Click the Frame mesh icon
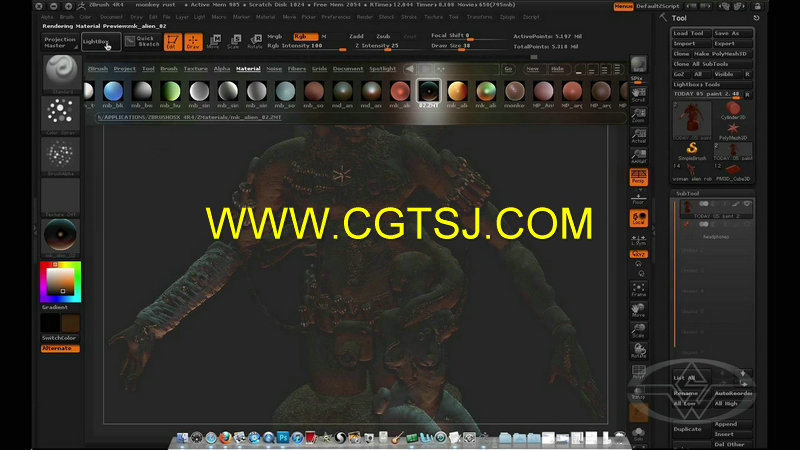This screenshot has width=800, height=450. pyautogui.click(x=638, y=290)
